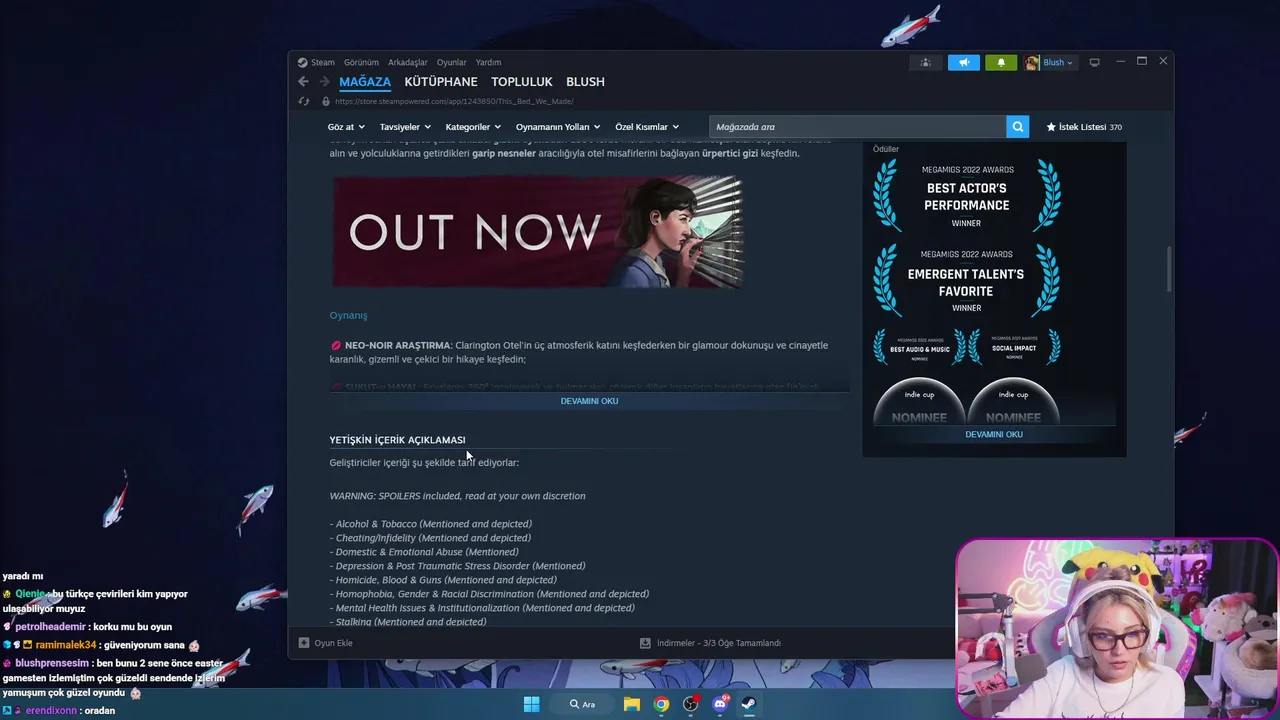The height and width of the screenshot is (720, 1280).
Task: Click the petrolheademir chat username
Action: (x=50, y=627)
